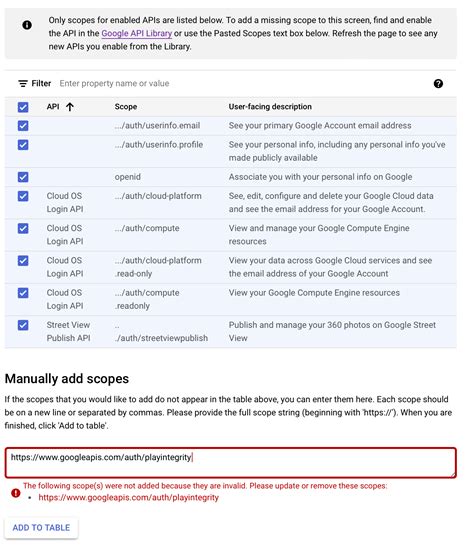Sort by the Scope column header
Image resolution: width=474 pixels, height=551 pixels.
click(x=126, y=107)
